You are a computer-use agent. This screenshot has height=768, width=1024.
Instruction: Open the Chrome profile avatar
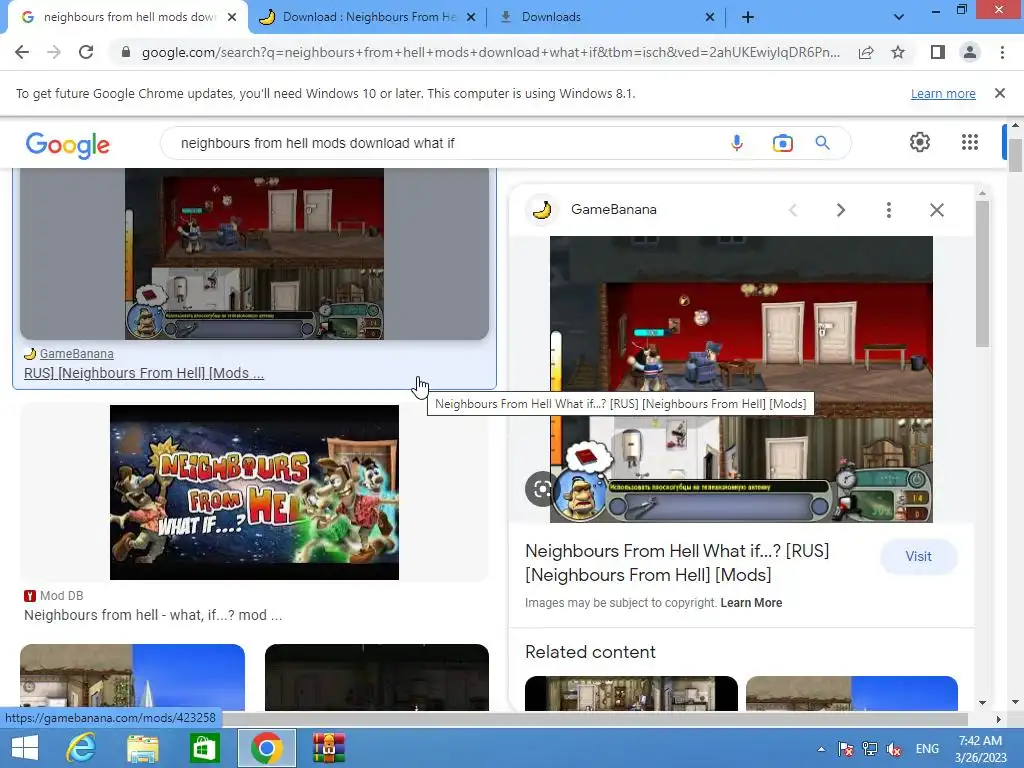970,52
